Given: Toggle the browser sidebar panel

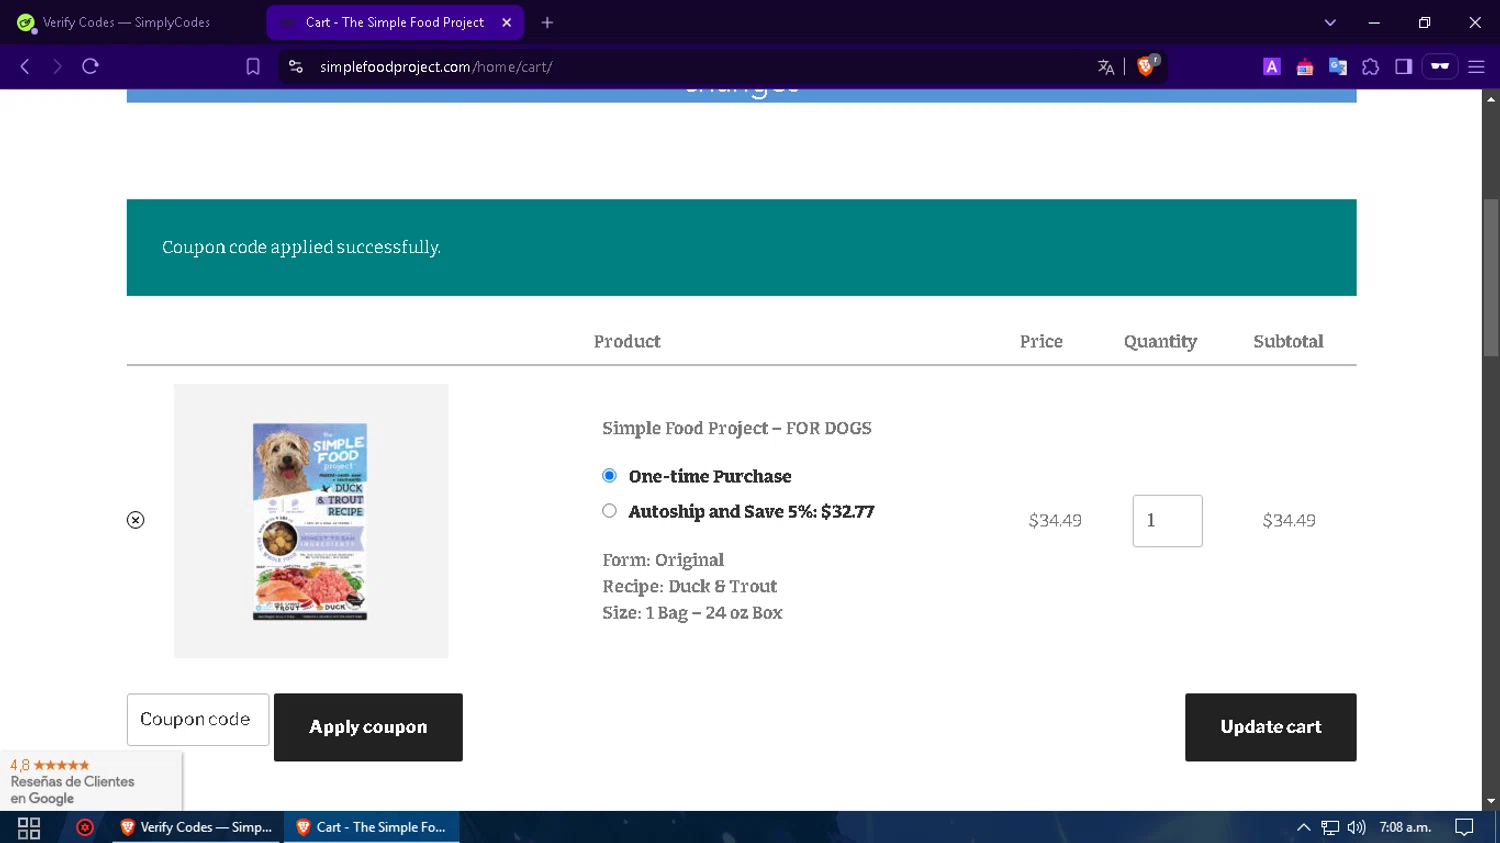Looking at the screenshot, I should click(1404, 67).
